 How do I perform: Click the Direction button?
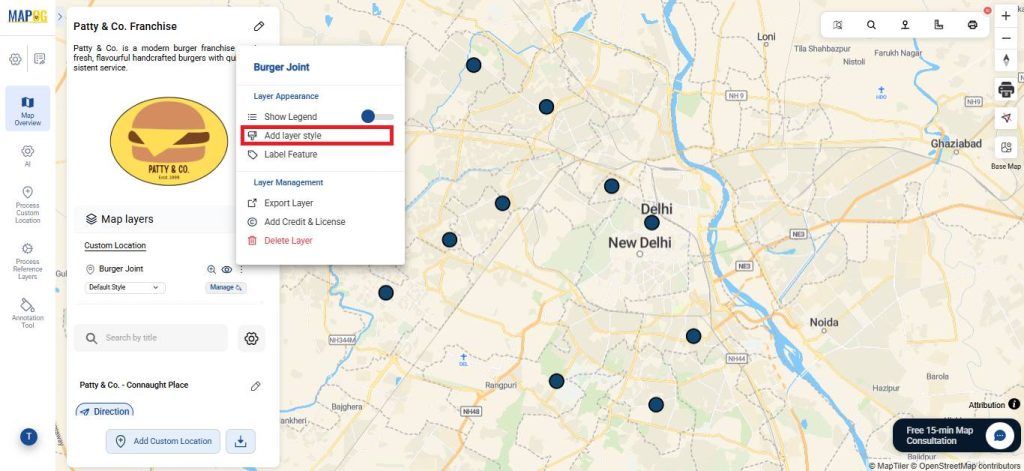[105, 411]
